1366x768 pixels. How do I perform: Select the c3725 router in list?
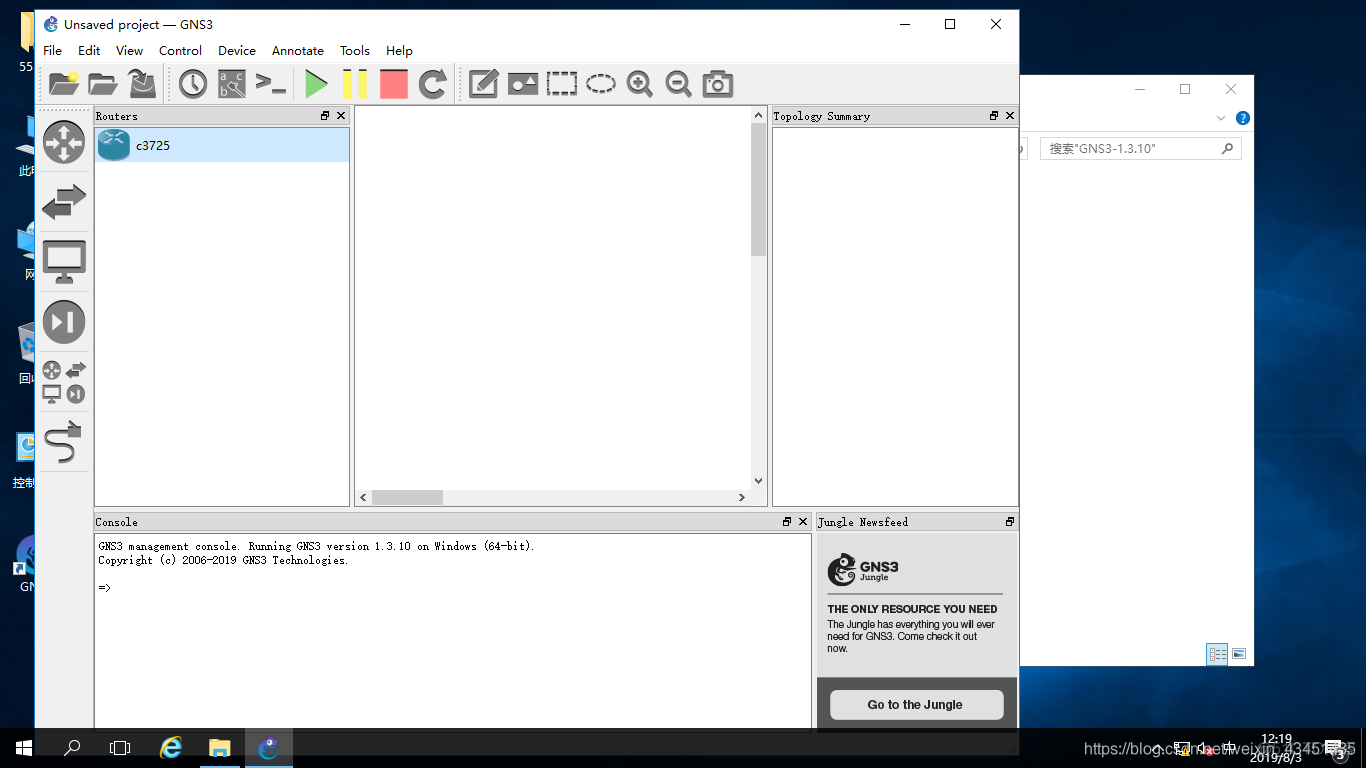point(222,145)
